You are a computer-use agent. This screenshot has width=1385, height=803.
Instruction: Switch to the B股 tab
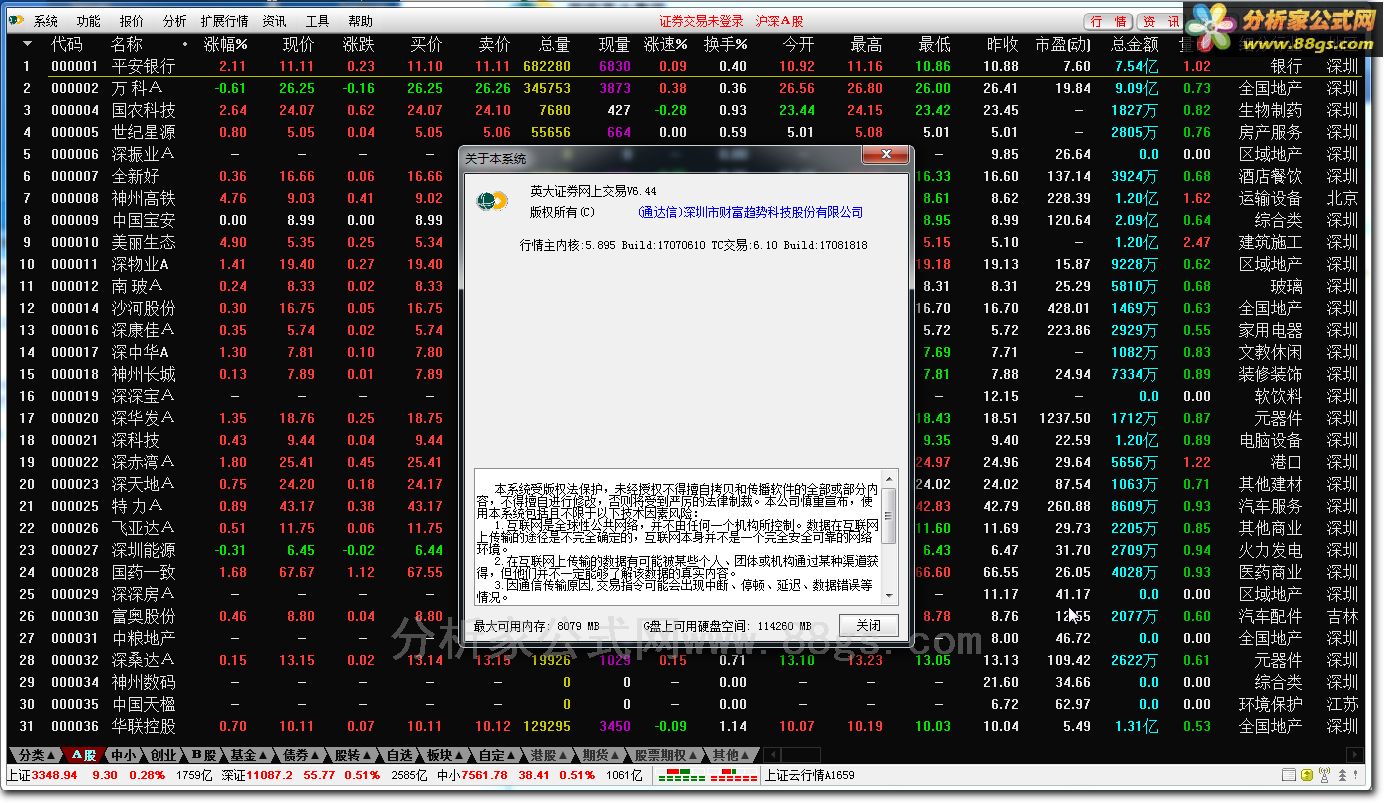tap(203, 755)
